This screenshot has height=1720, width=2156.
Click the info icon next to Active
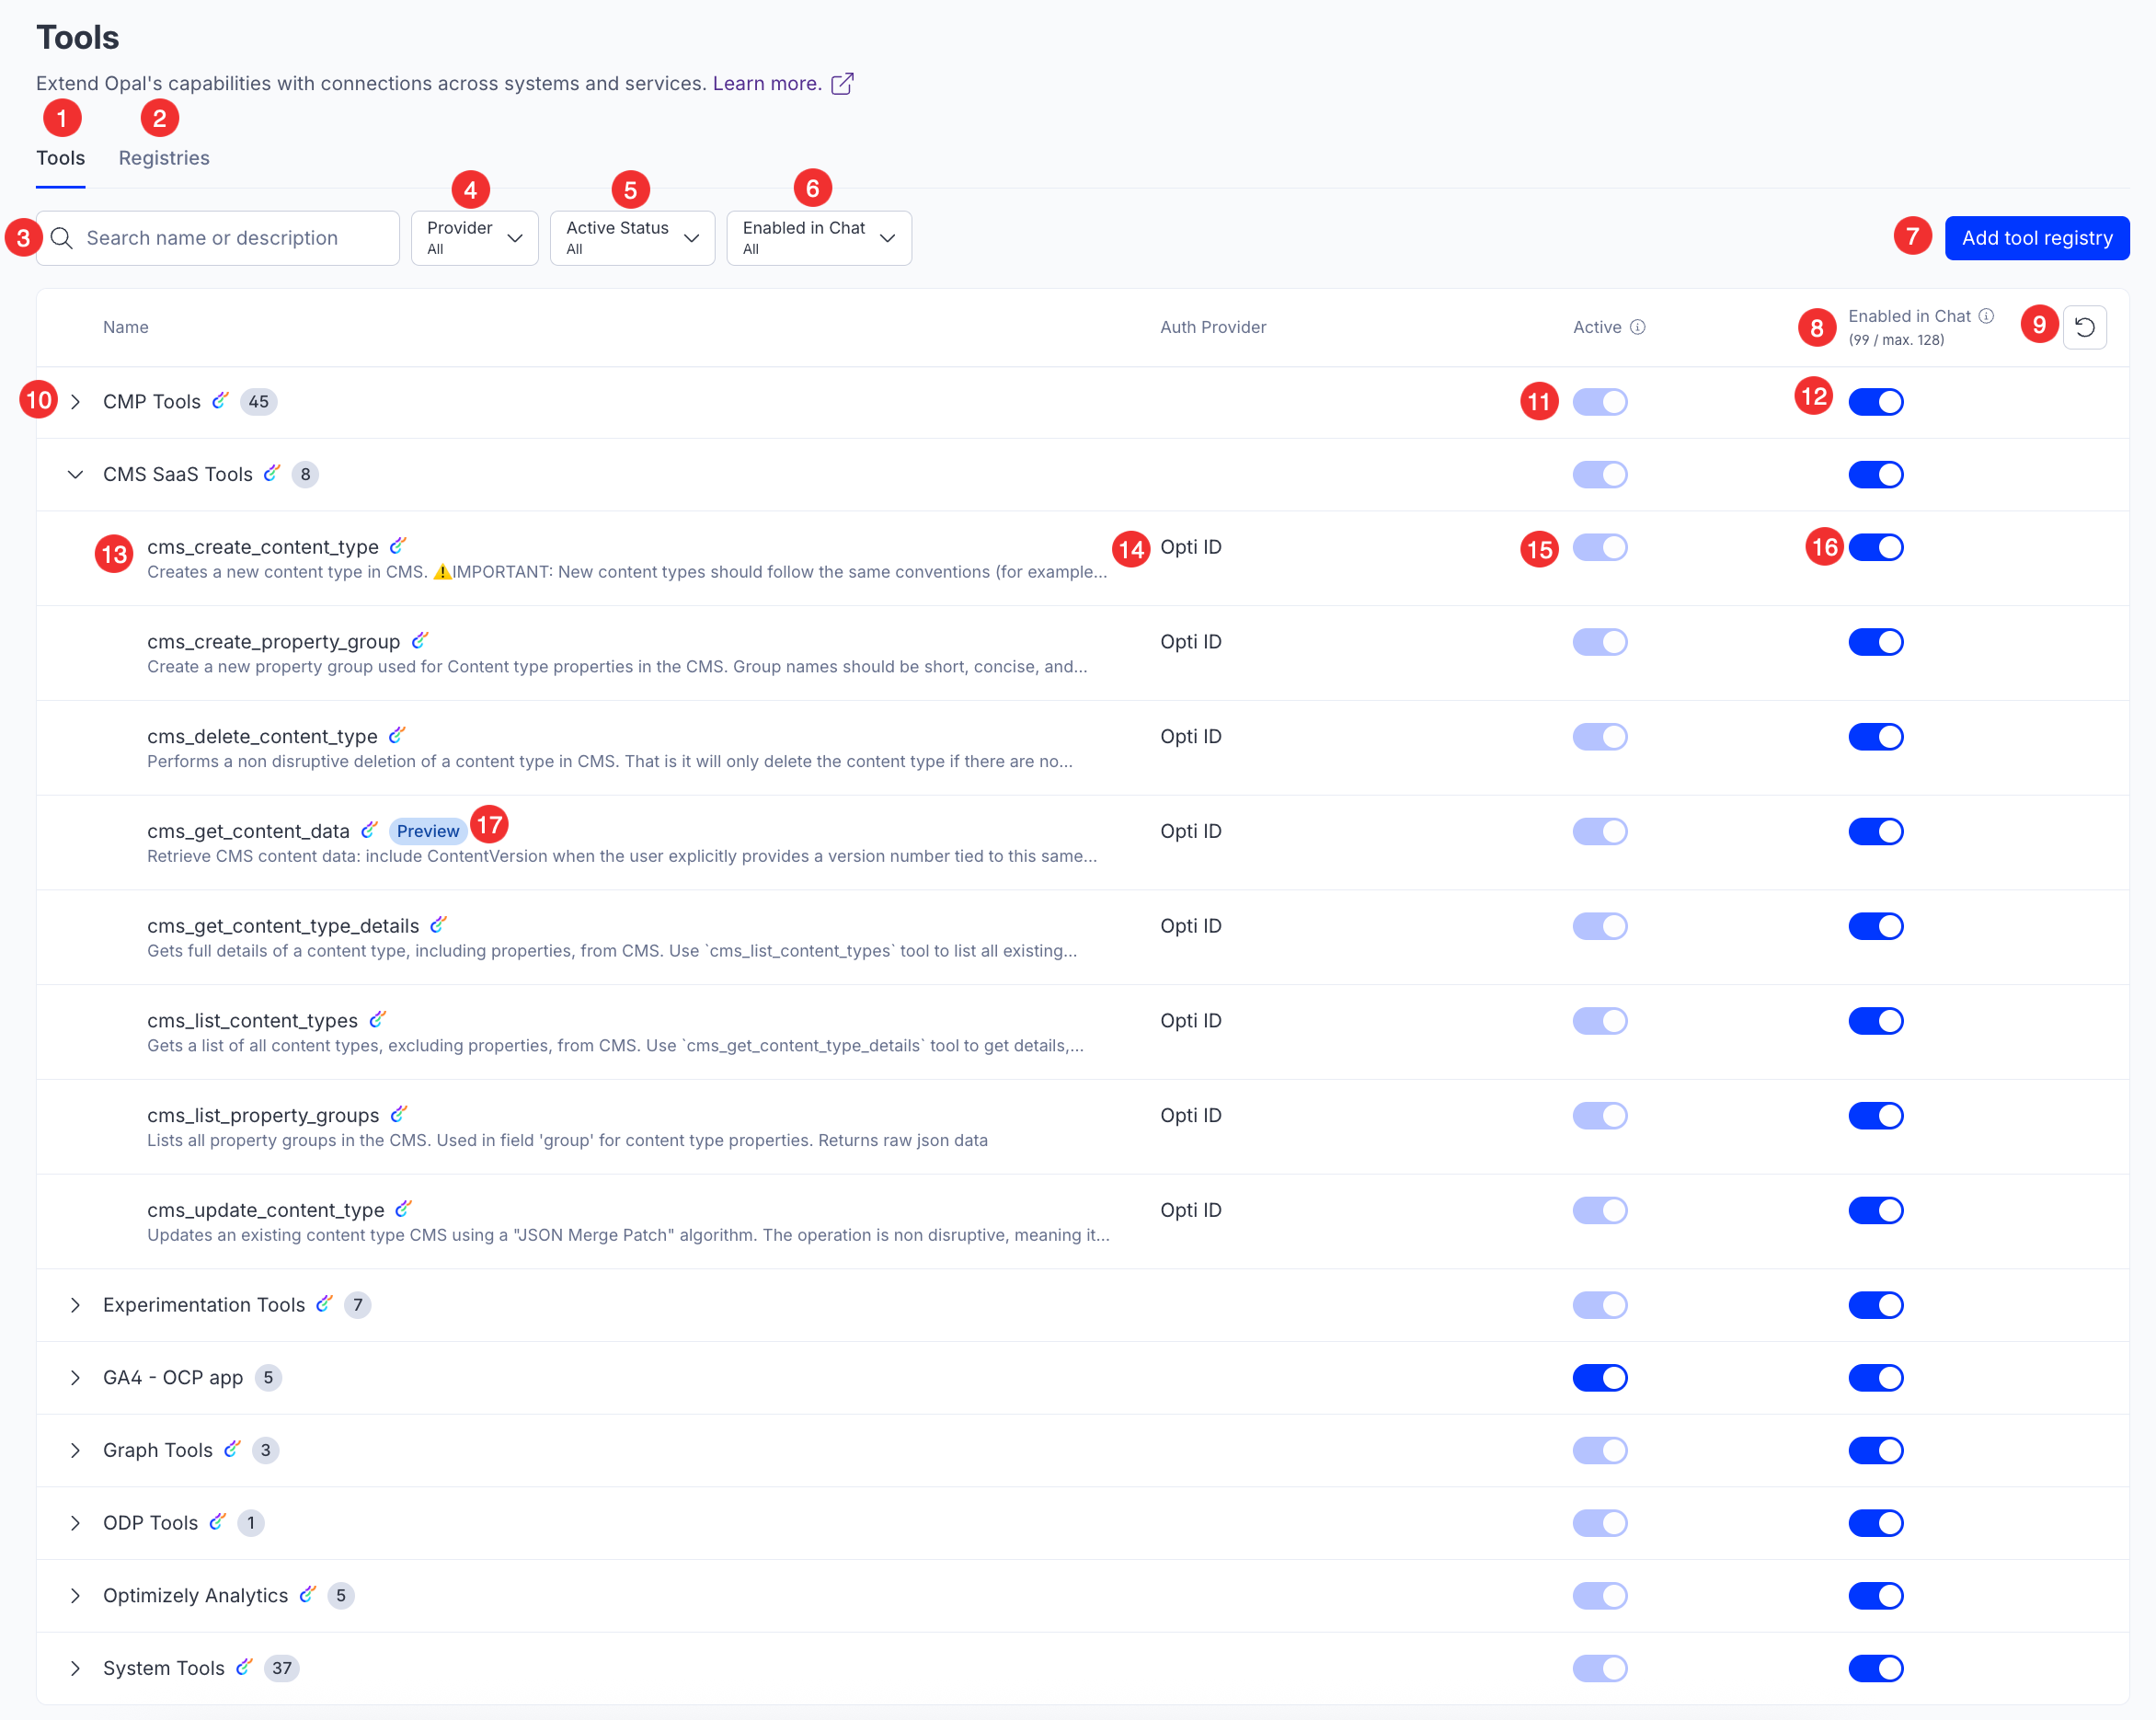(x=1637, y=327)
